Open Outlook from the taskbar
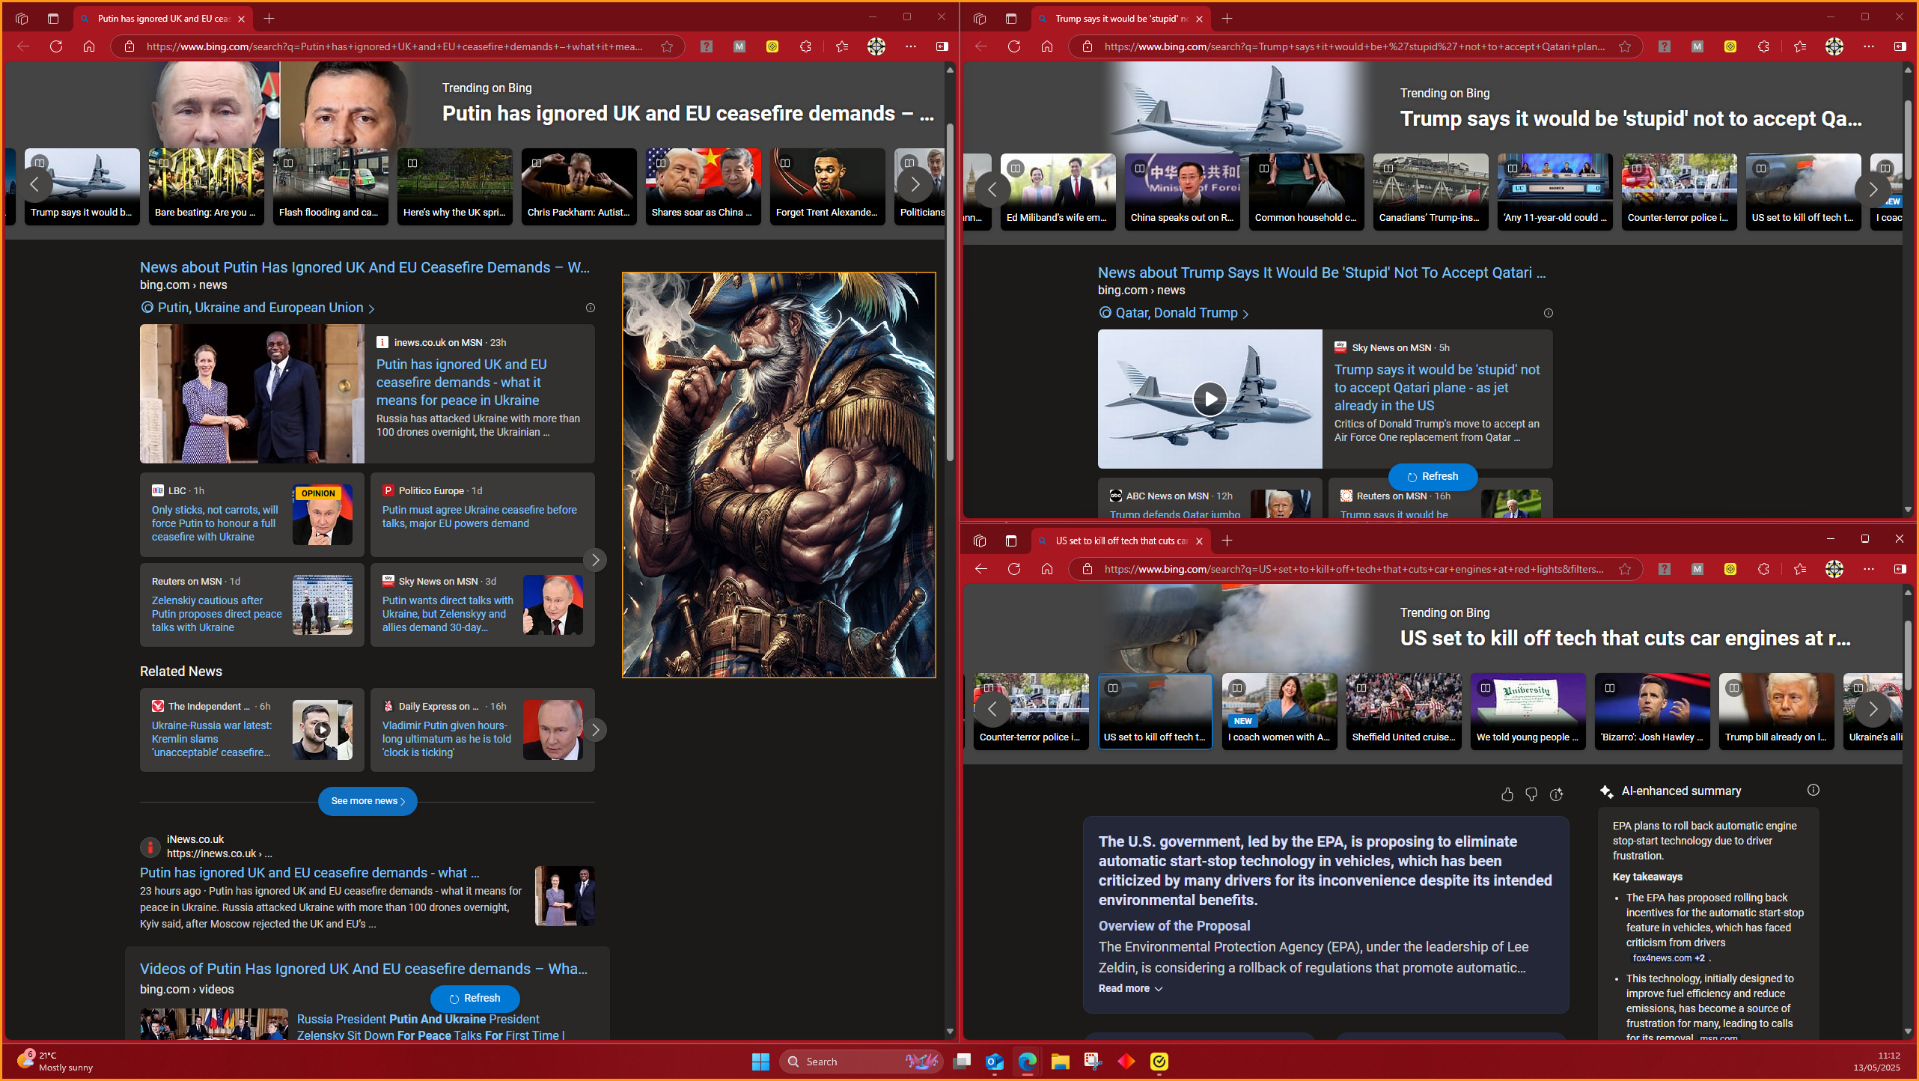Image resolution: width=1919 pixels, height=1081 pixels. 994,1062
